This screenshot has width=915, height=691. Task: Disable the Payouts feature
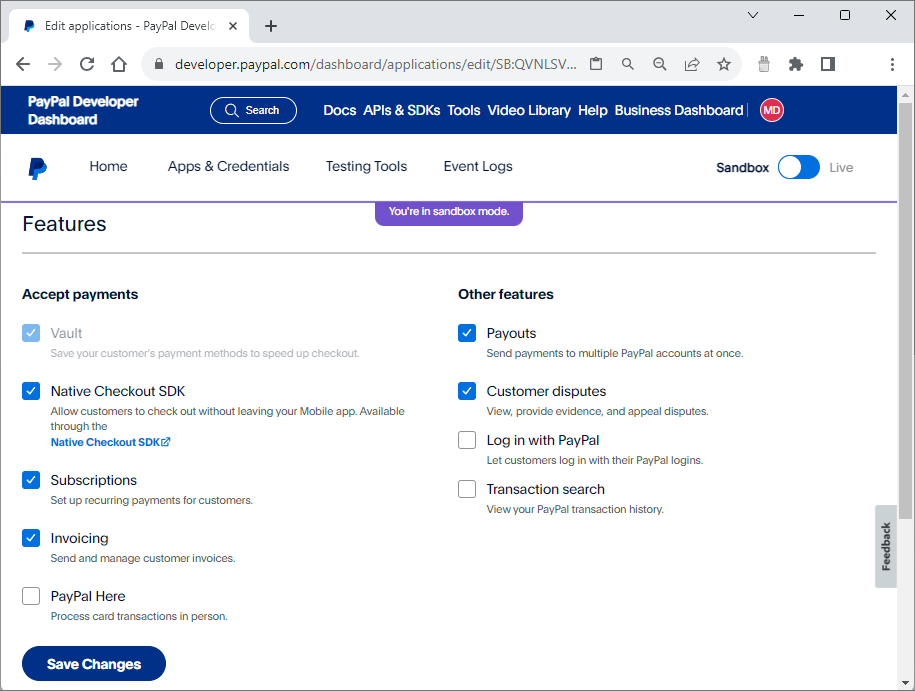(x=466, y=332)
